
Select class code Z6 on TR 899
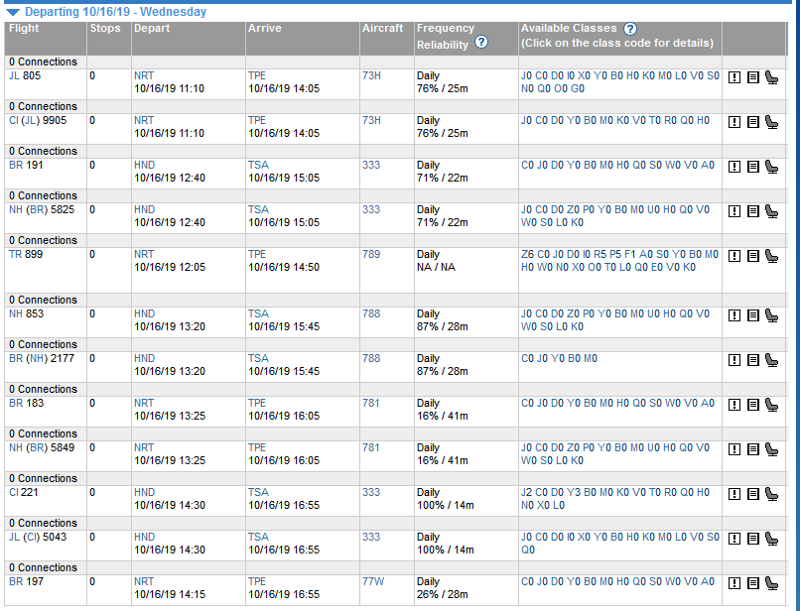pyautogui.click(x=527, y=254)
